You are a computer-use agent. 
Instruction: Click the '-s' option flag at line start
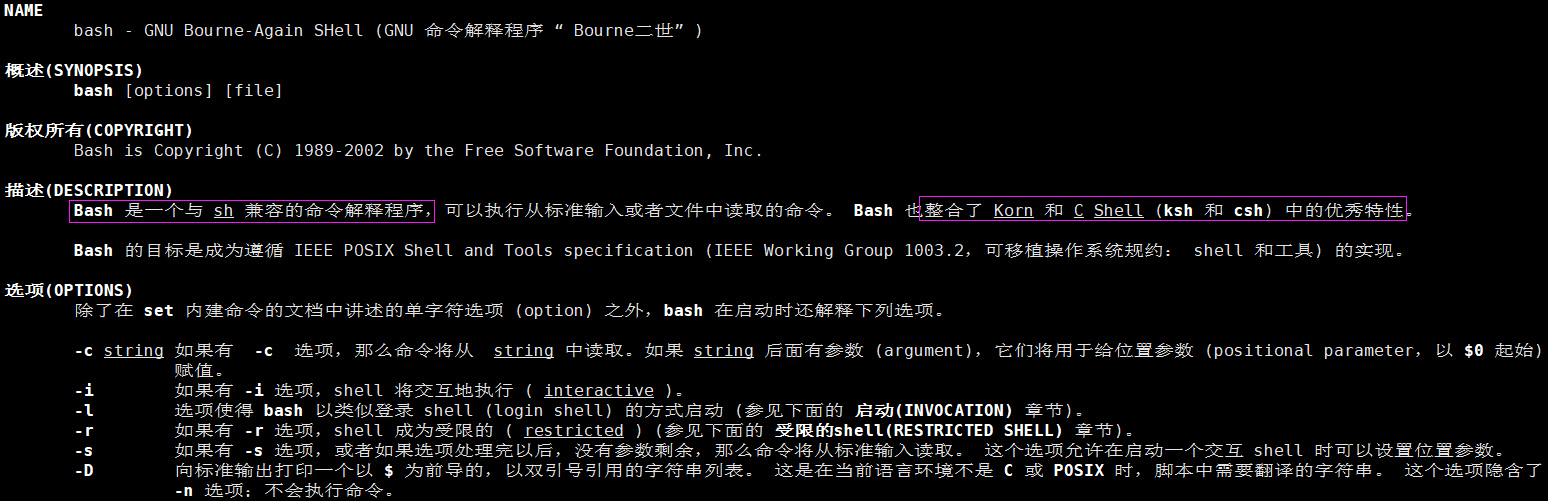coord(84,450)
